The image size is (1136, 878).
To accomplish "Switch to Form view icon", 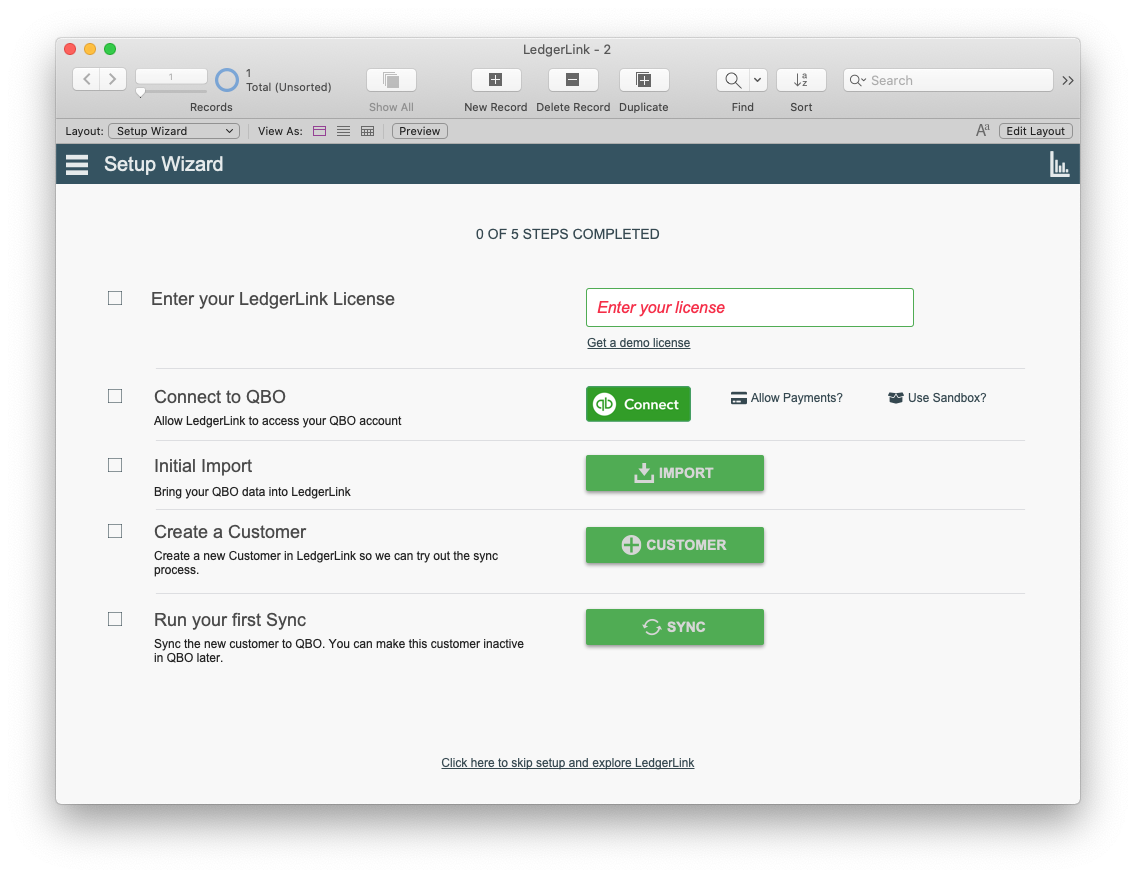I will (x=320, y=131).
